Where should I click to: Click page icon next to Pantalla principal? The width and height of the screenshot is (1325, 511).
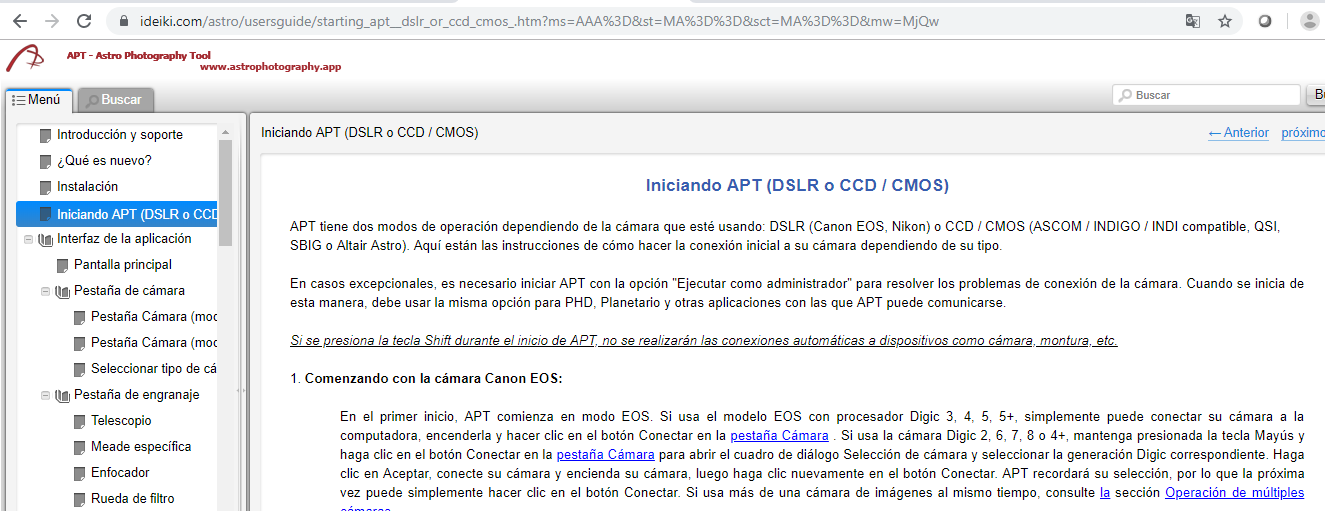tap(61, 265)
